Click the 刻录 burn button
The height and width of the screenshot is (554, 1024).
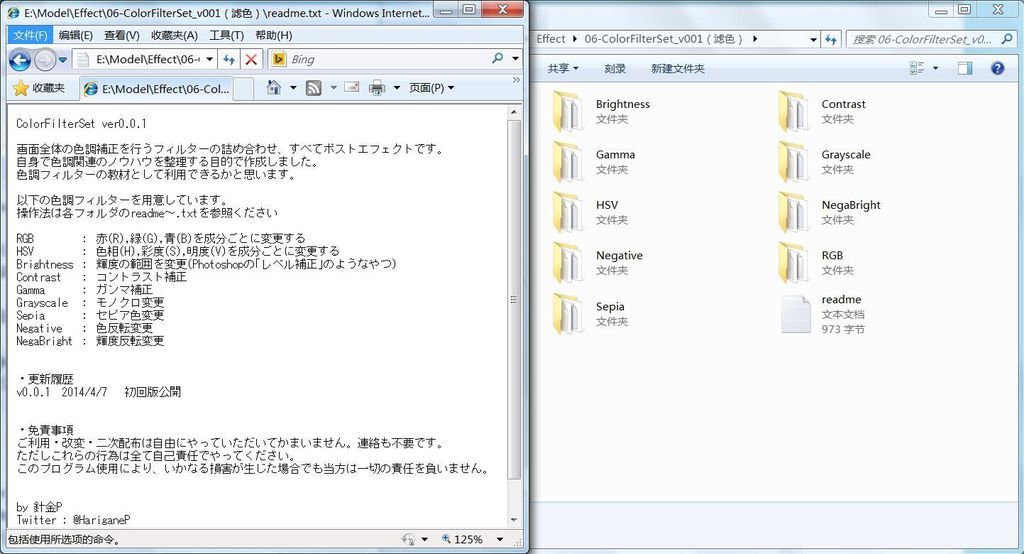pyautogui.click(x=615, y=69)
